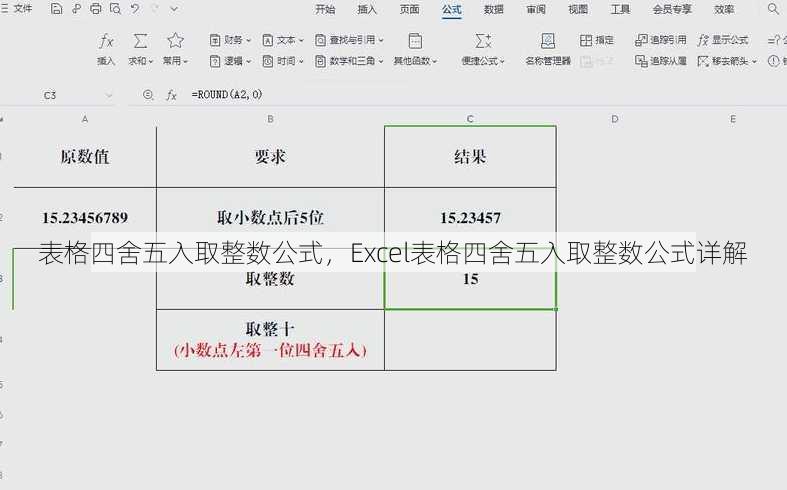787x490 pixels.
Task: Click the export/share icon next to Save
Action: (x=76, y=9)
